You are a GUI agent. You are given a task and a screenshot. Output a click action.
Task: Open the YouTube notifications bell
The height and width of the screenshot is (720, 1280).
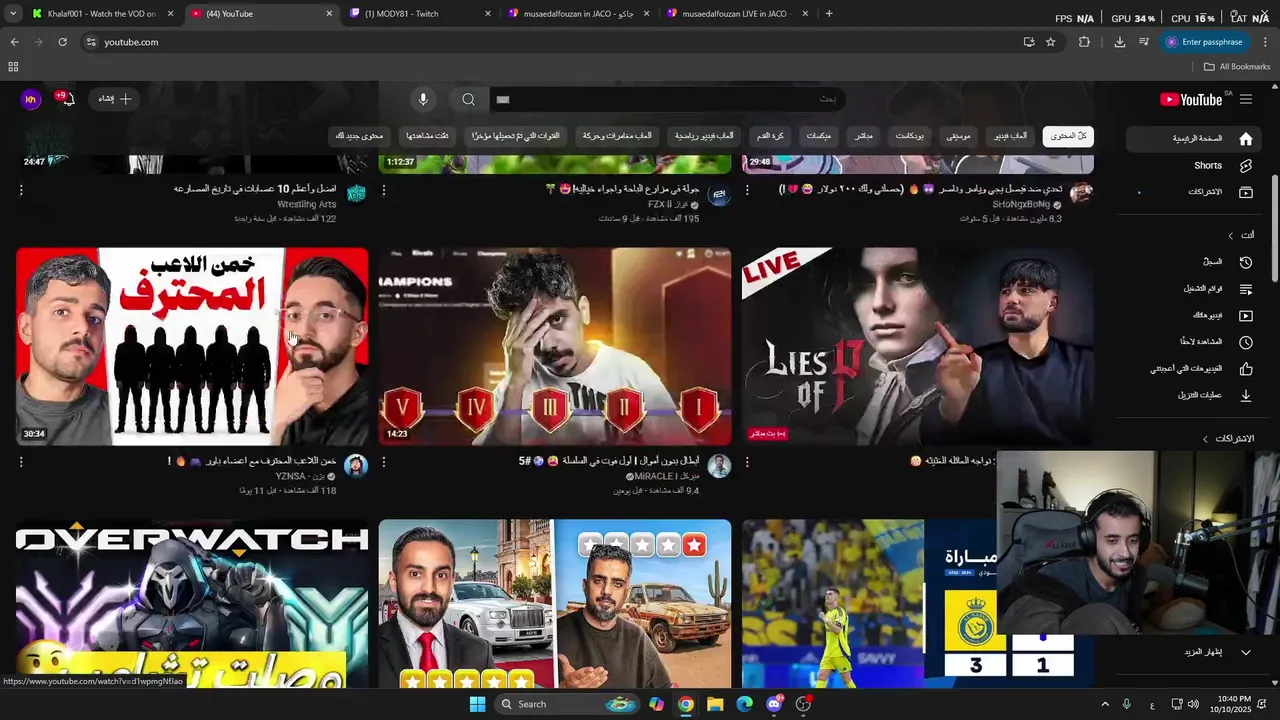[67, 99]
